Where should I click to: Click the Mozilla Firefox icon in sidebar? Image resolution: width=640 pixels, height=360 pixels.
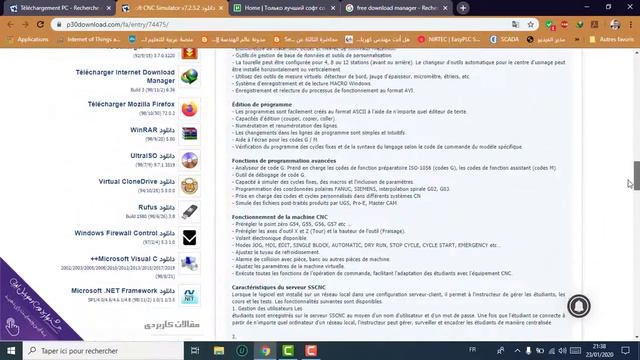pyautogui.click(x=189, y=109)
